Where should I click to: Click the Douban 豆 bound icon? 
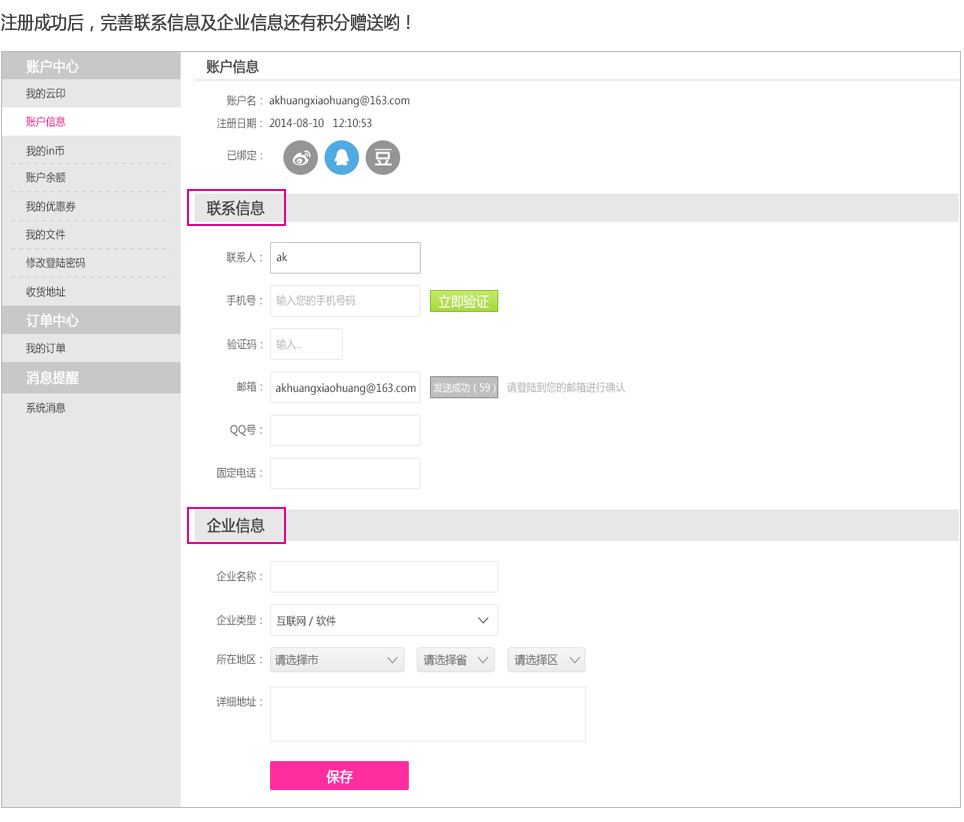[382, 157]
